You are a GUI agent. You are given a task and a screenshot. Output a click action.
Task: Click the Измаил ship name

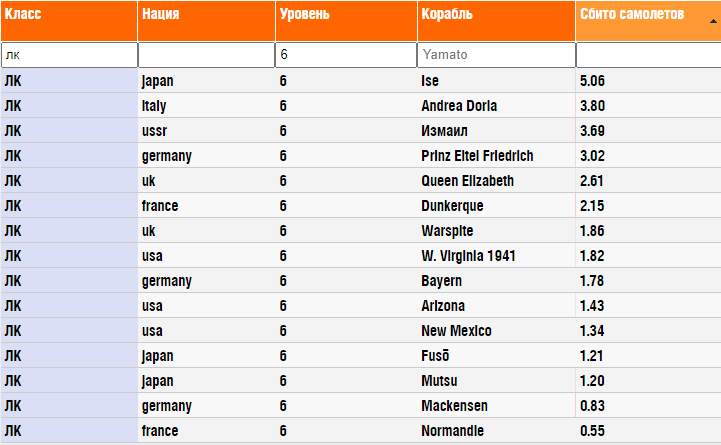[444, 131]
